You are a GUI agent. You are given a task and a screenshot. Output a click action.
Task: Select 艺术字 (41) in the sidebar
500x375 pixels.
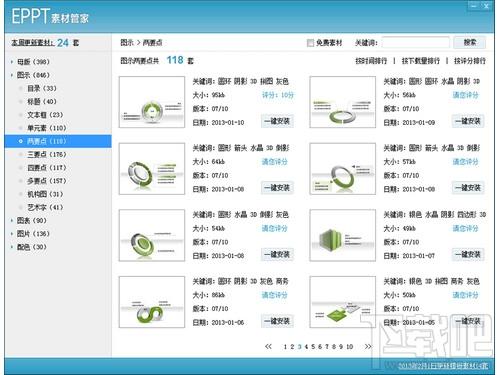[x=45, y=207]
